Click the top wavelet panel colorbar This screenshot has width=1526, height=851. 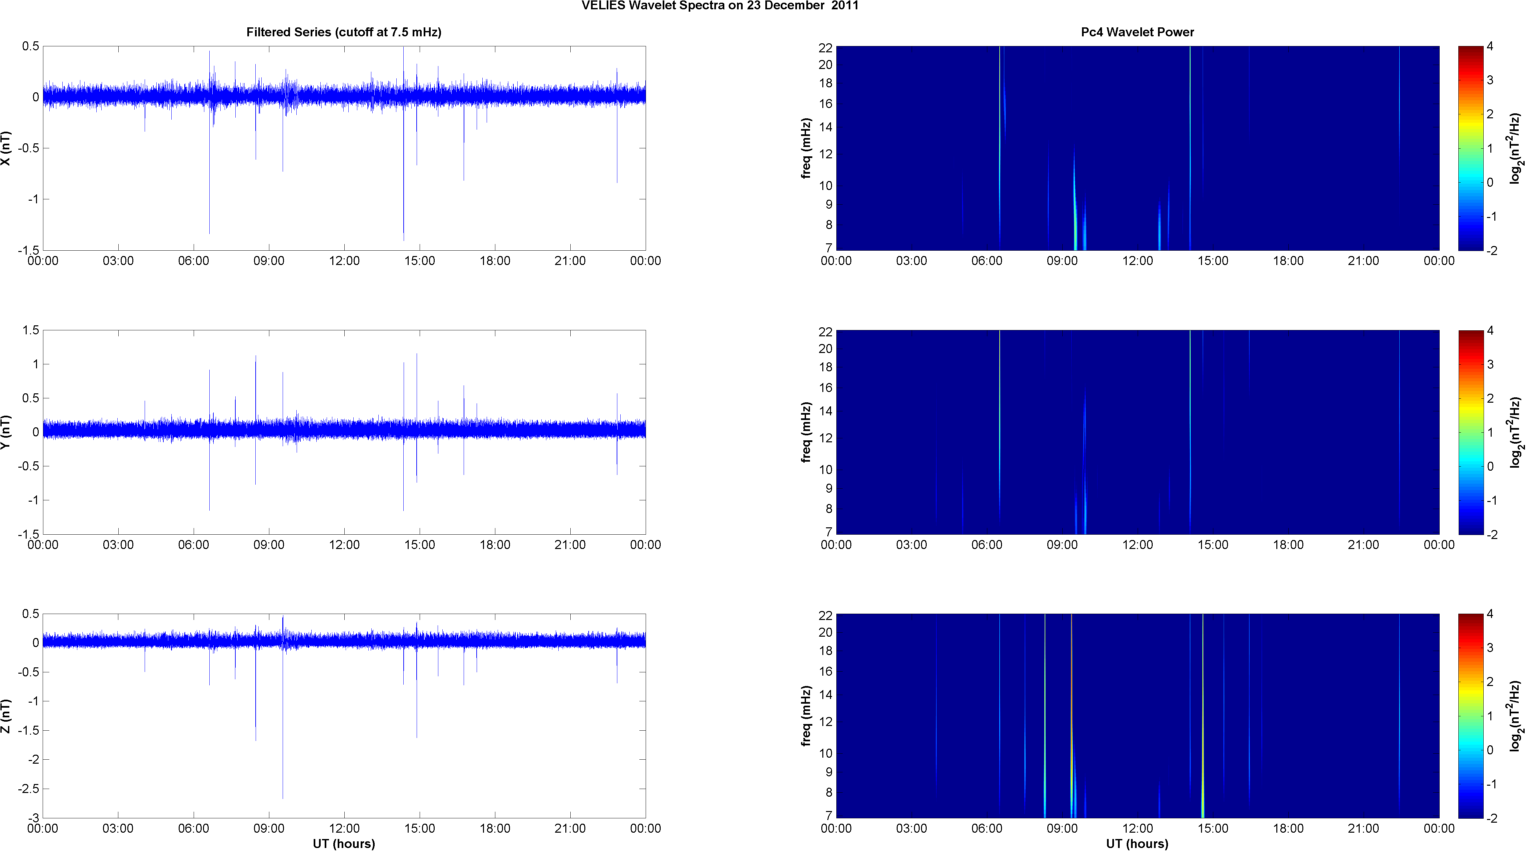coord(1470,148)
